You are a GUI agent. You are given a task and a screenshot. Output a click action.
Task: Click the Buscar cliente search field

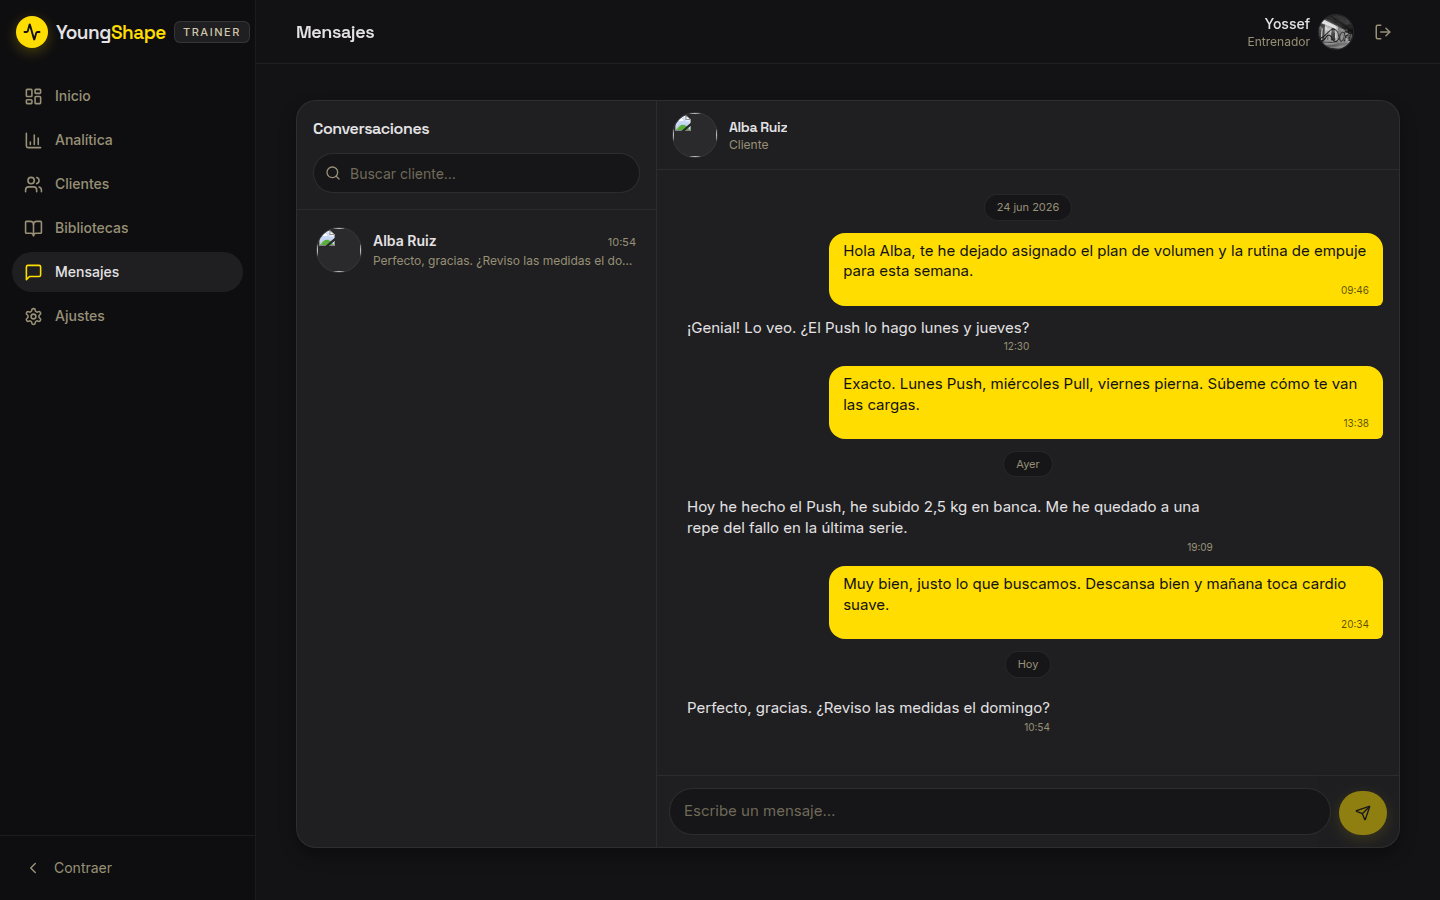click(476, 173)
